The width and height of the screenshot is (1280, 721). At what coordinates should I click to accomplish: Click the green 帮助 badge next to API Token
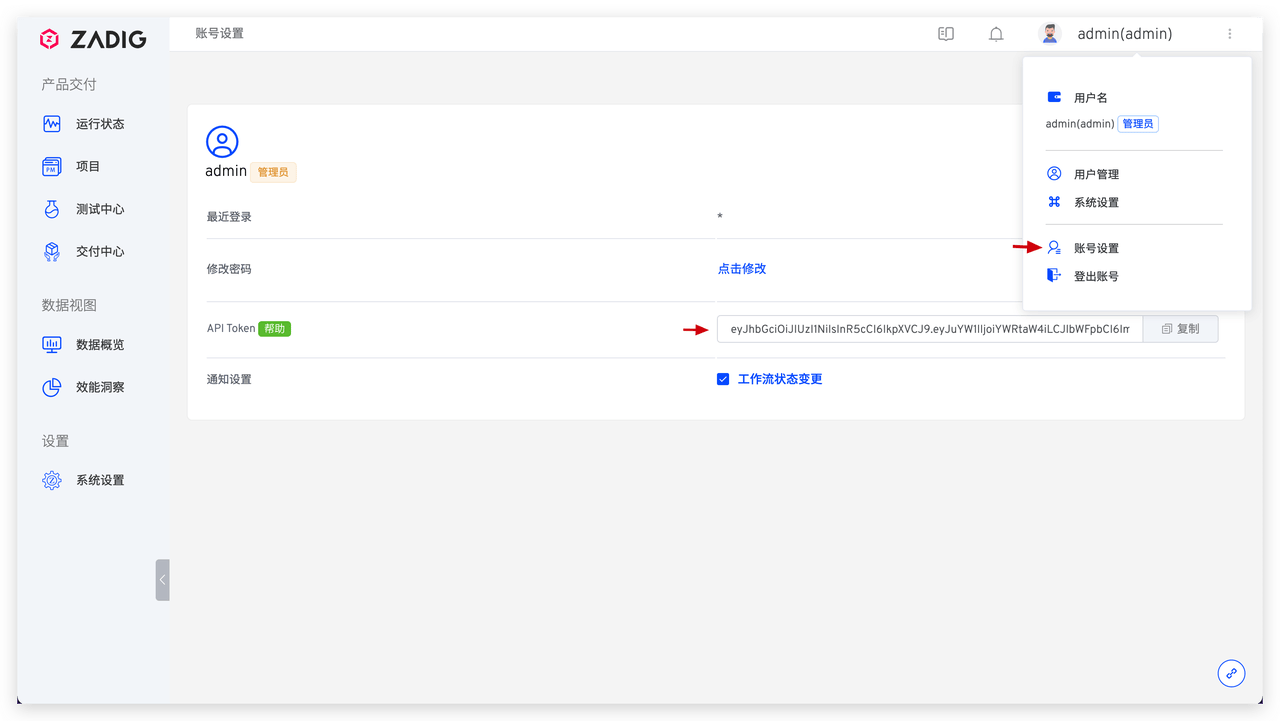tap(273, 328)
